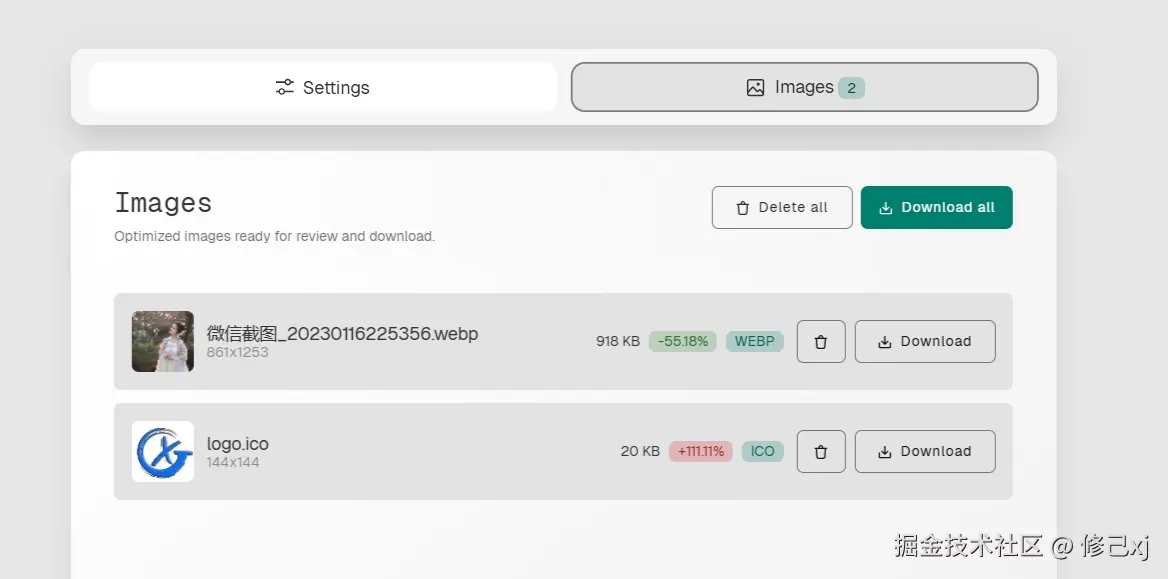Switch to the Settings tab
1168x579 pixels.
coord(323,87)
